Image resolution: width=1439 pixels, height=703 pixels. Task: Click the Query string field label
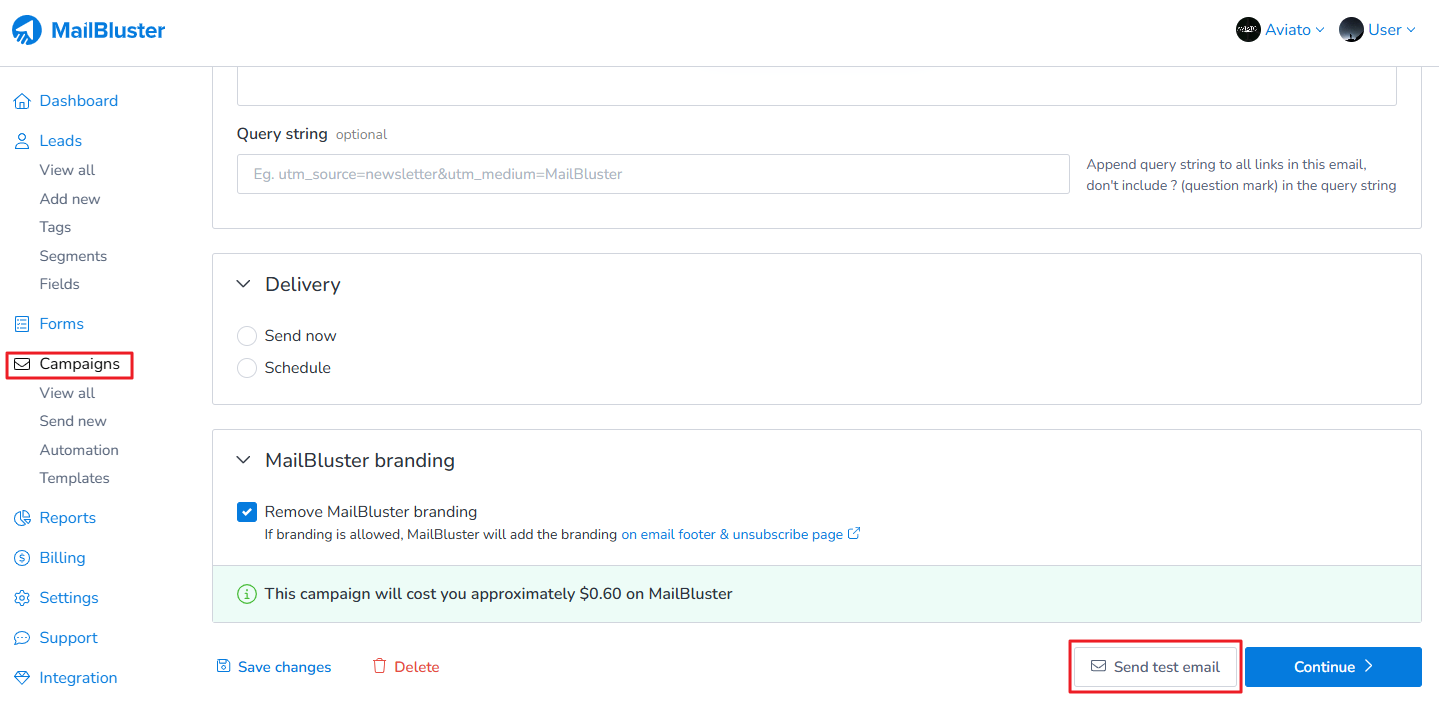[282, 134]
